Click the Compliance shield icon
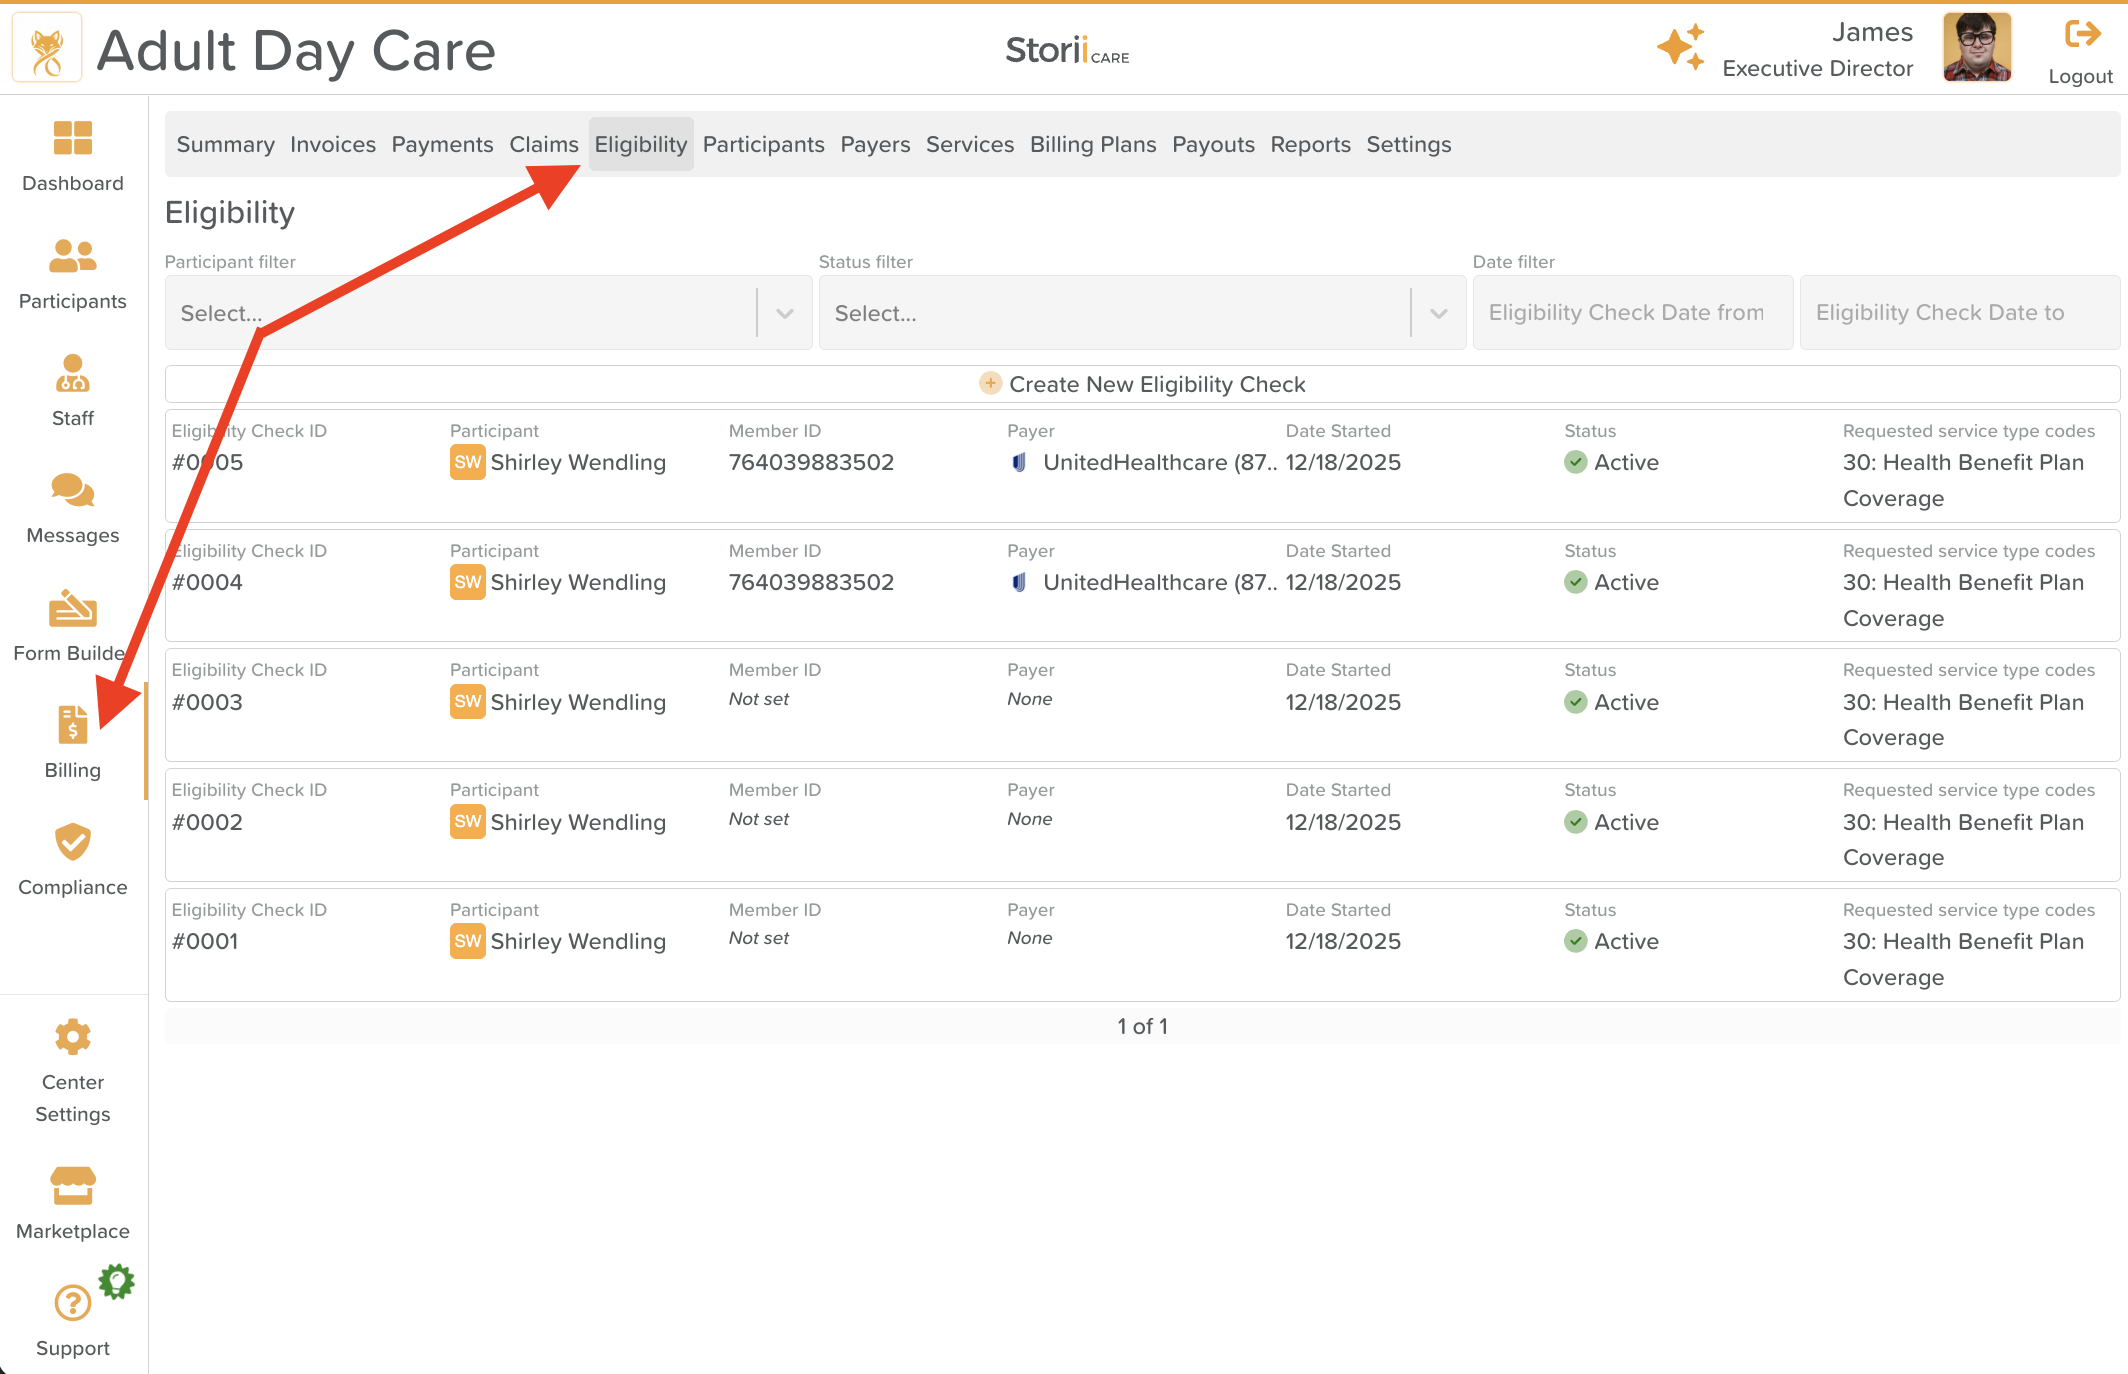The width and height of the screenshot is (2128, 1374). coord(72,843)
